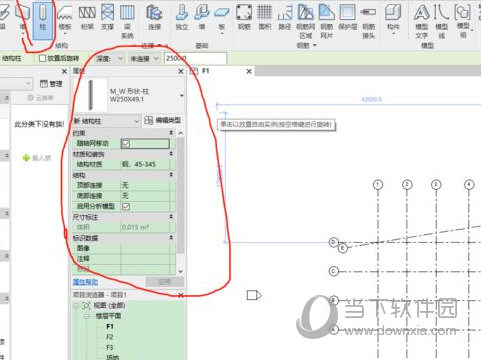Close the left family browser panel
The width and height of the screenshot is (481, 360).
[64, 71]
